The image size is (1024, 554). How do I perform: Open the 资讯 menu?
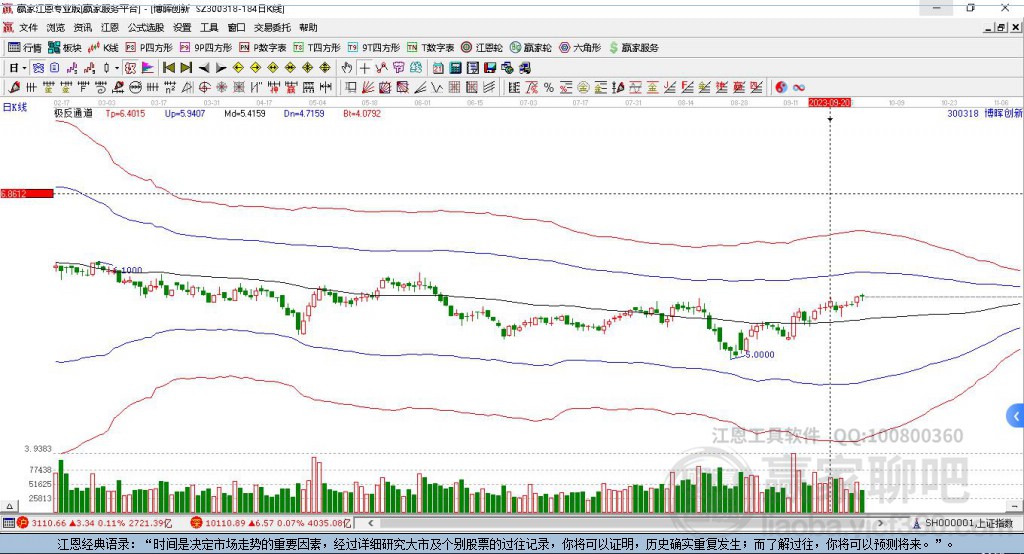82,27
